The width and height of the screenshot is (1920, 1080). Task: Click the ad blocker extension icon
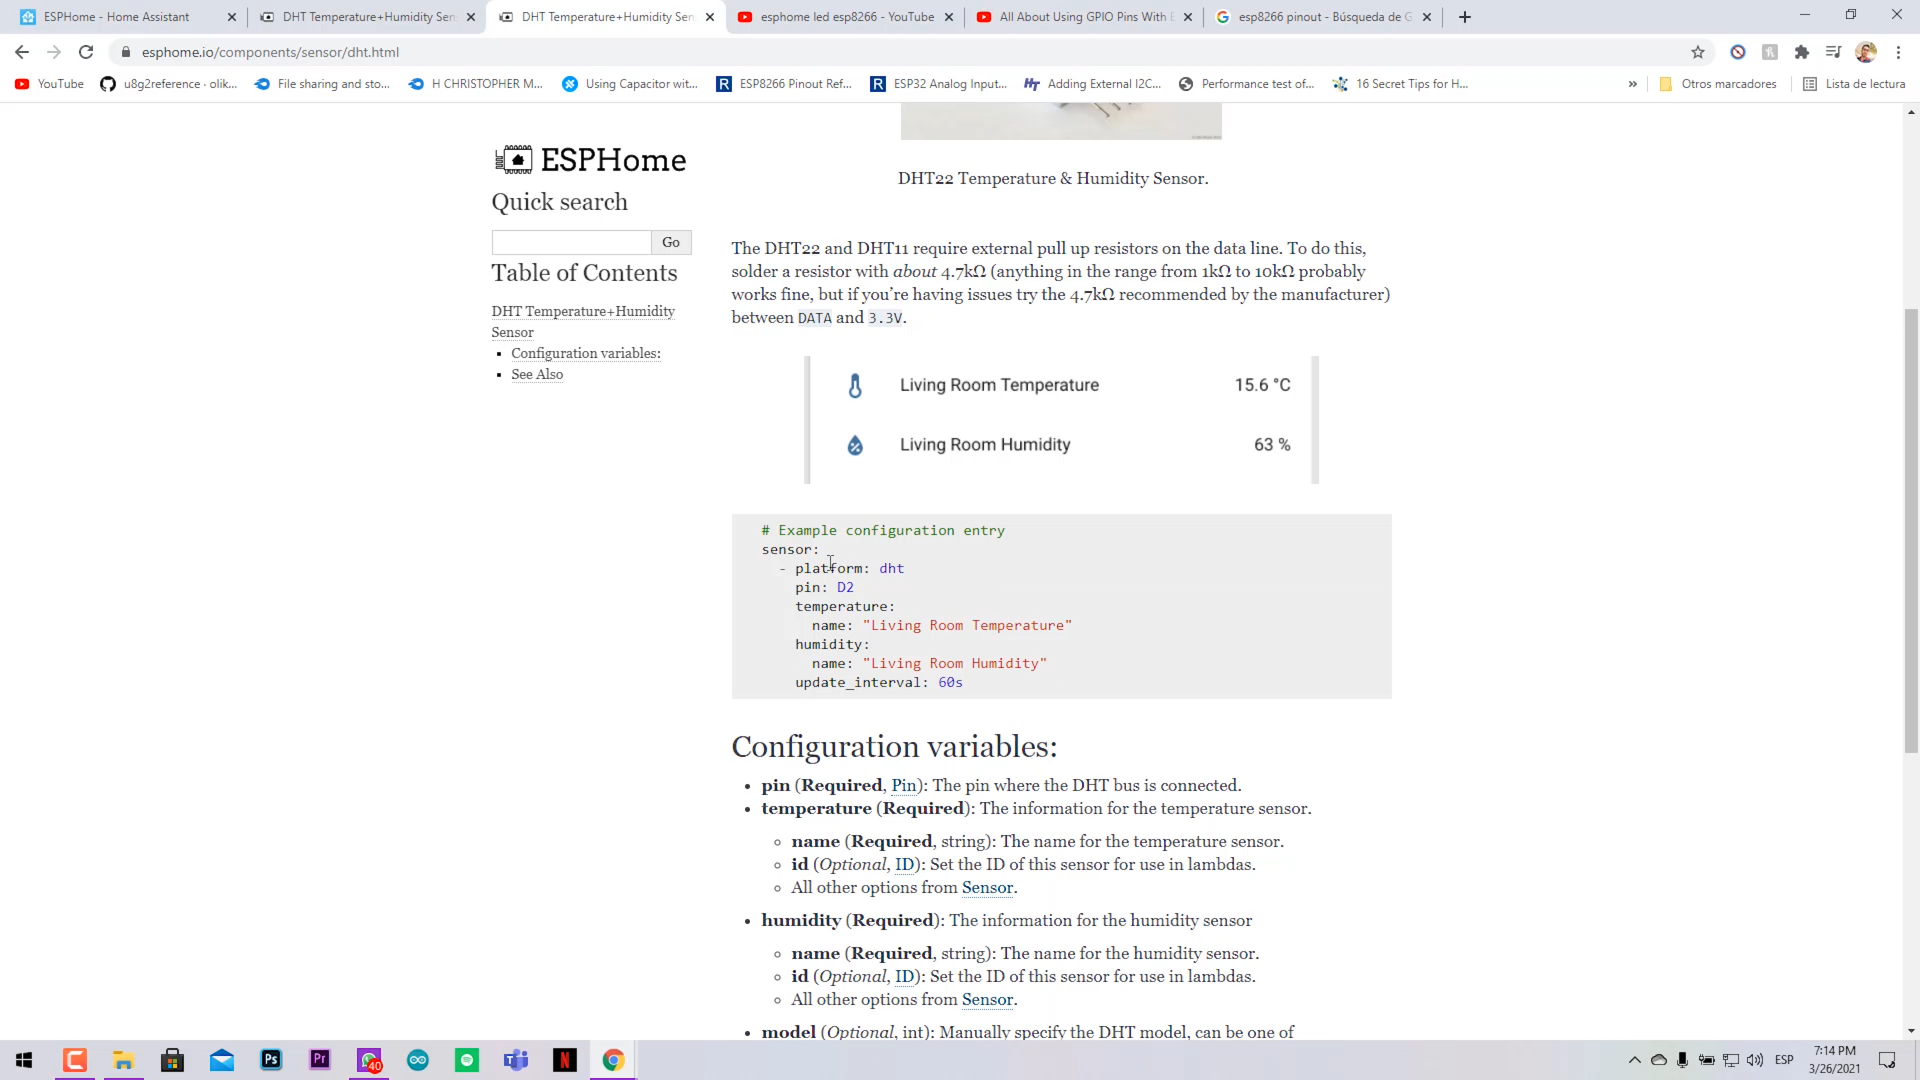pyautogui.click(x=1738, y=52)
